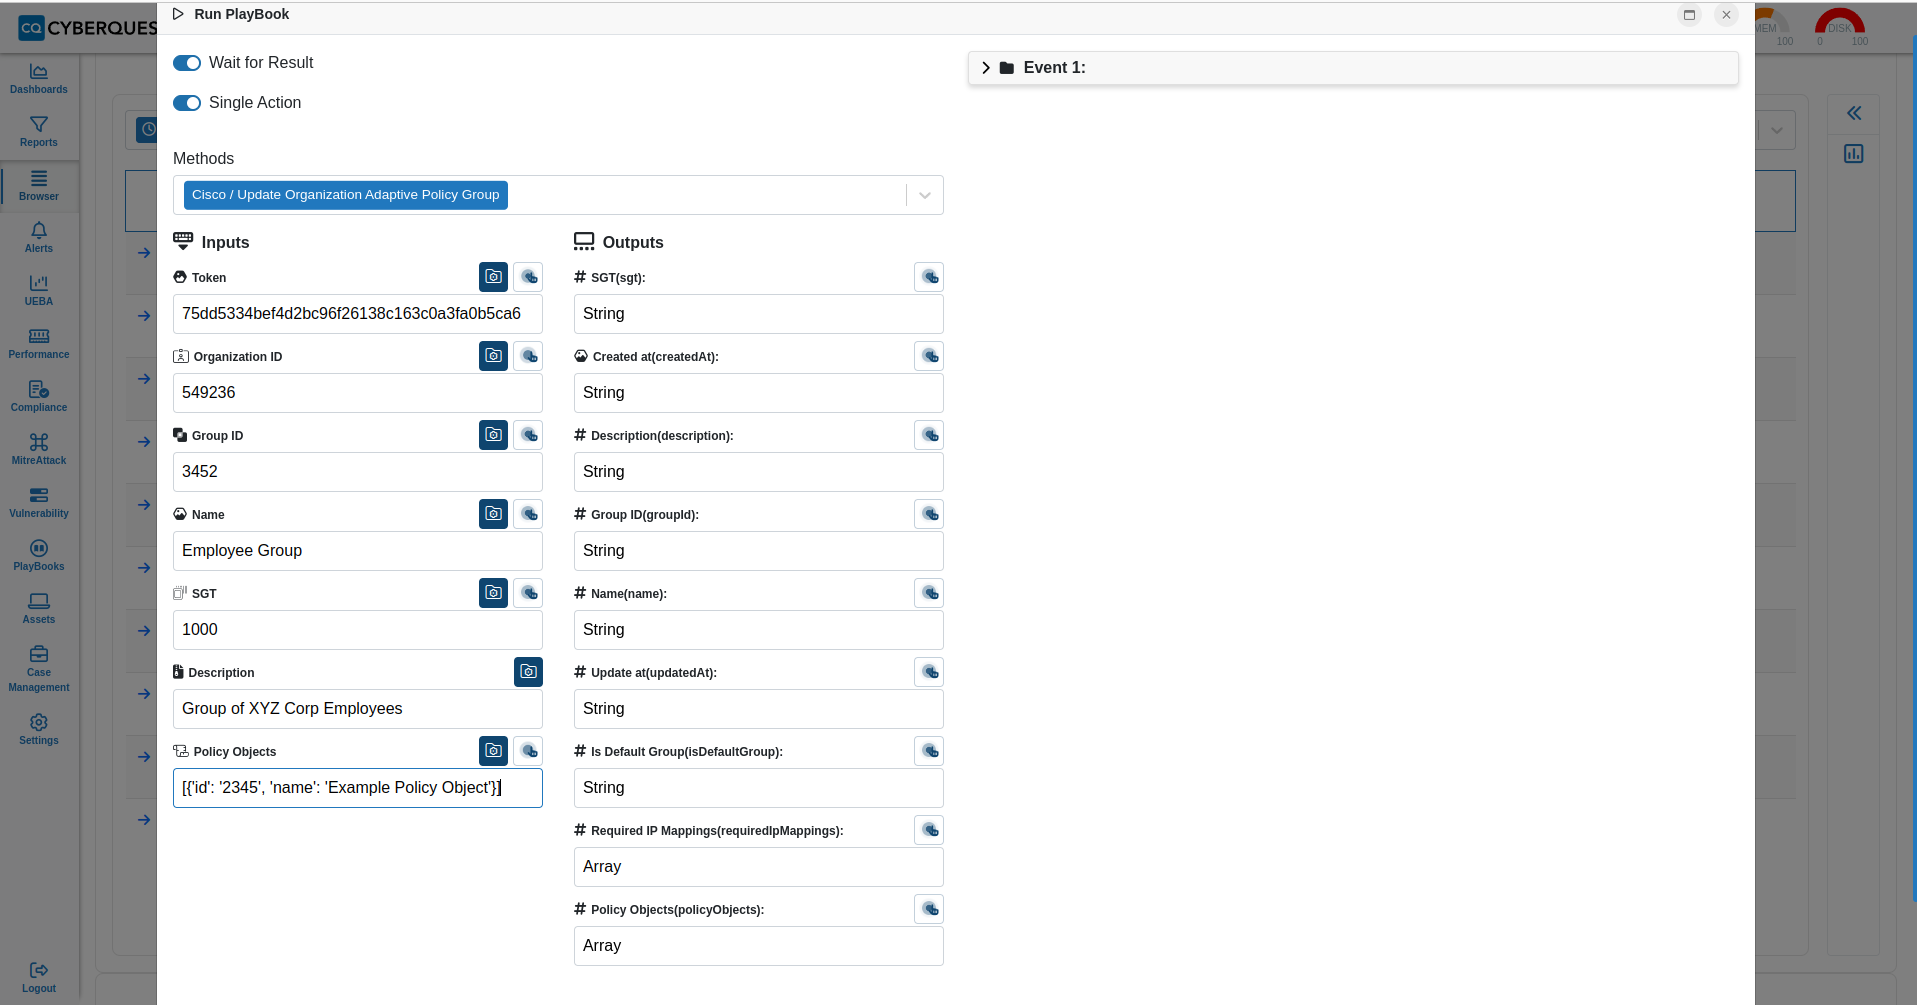The image size is (1917, 1005).
Task: Click the Policy Objects input field
Action: click(358, 788)
